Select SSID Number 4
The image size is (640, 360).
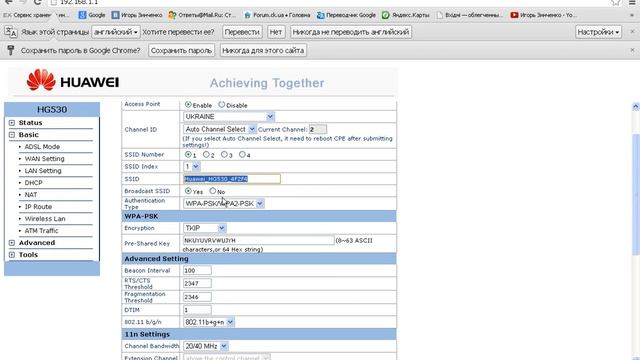[242, 155]
